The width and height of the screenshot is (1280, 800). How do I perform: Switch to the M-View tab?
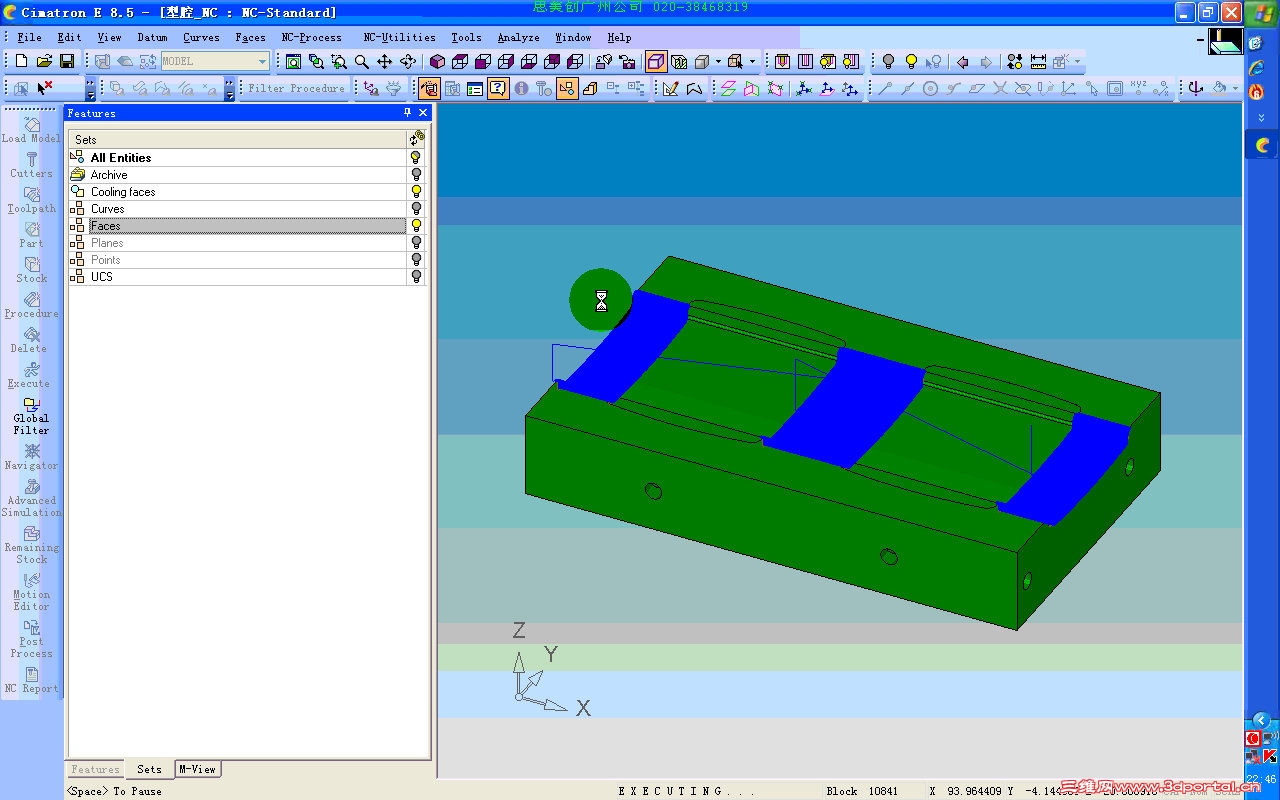click(x=197, y=769)
